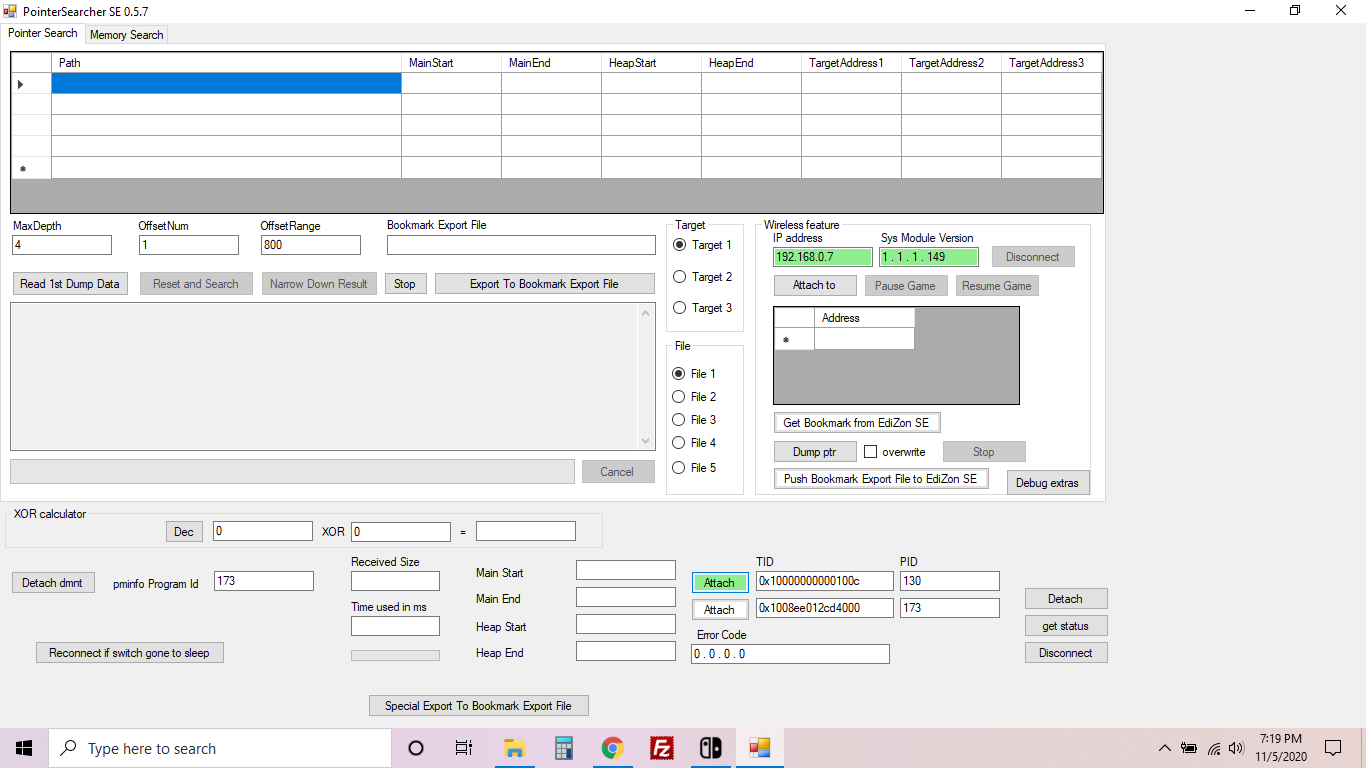
Task: Select the highlighted first Path cell
Action: [226, 84]
